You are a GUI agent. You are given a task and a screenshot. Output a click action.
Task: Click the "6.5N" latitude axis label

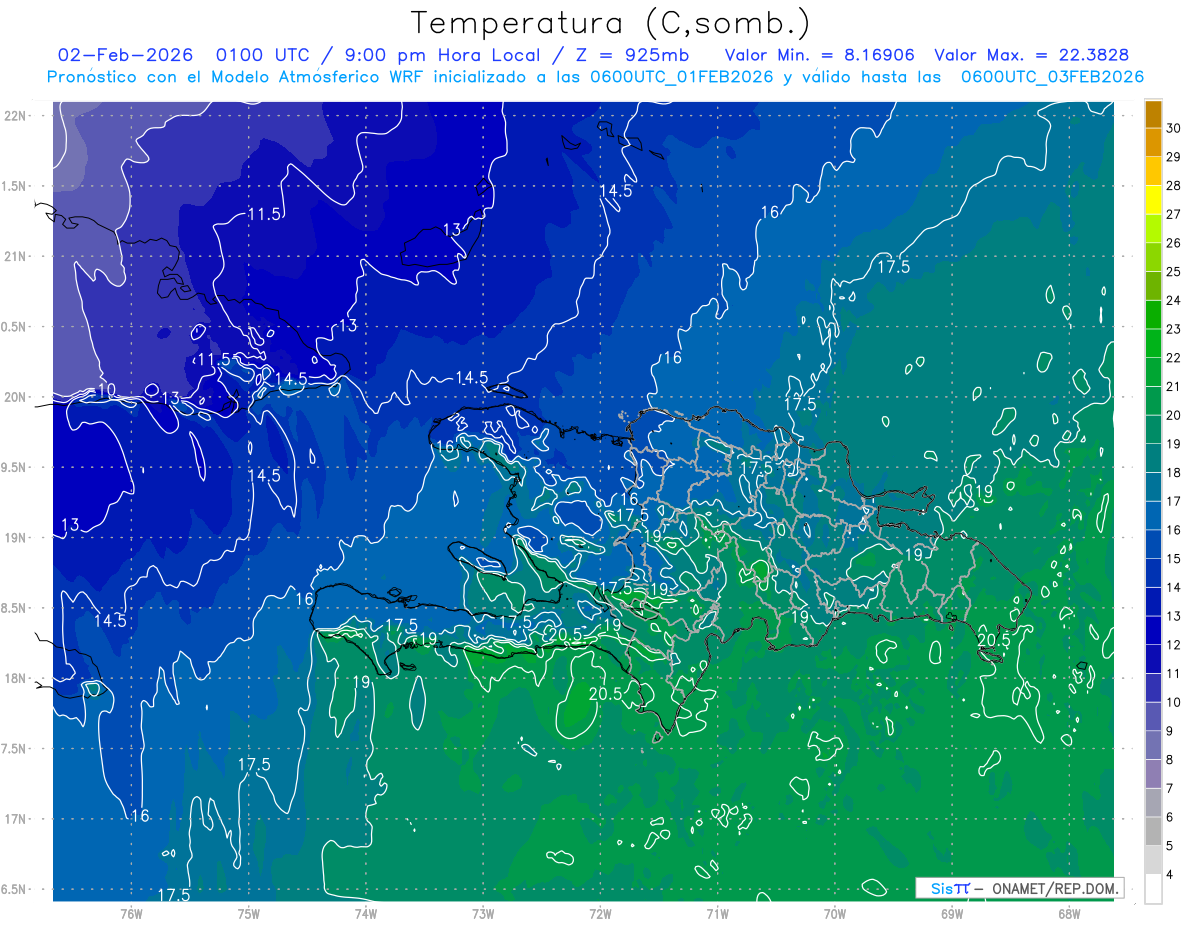click(x=15, y=889)
